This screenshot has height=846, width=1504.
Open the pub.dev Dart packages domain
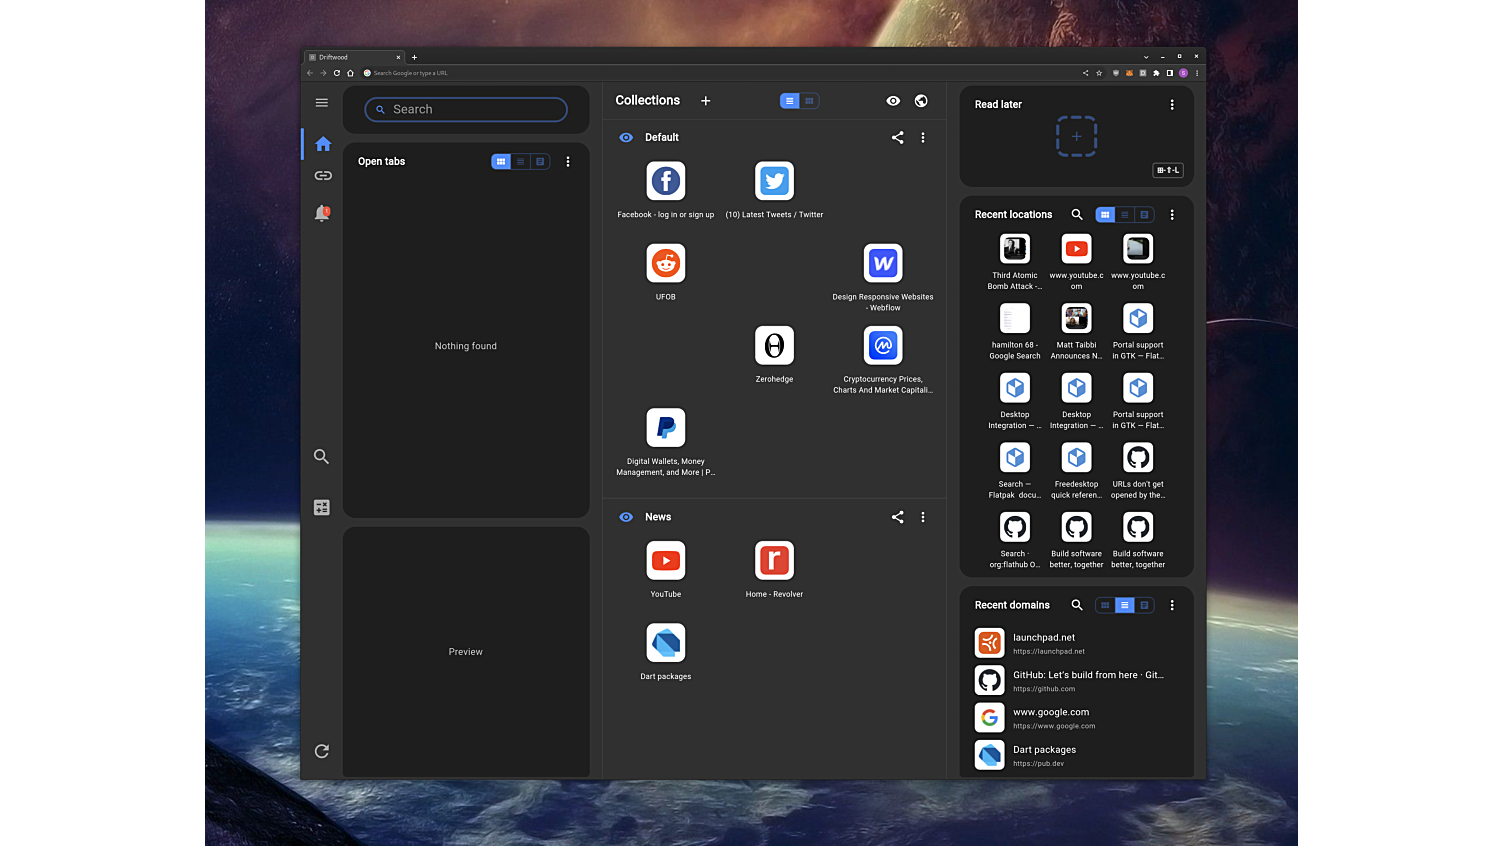click(1076, 755)
